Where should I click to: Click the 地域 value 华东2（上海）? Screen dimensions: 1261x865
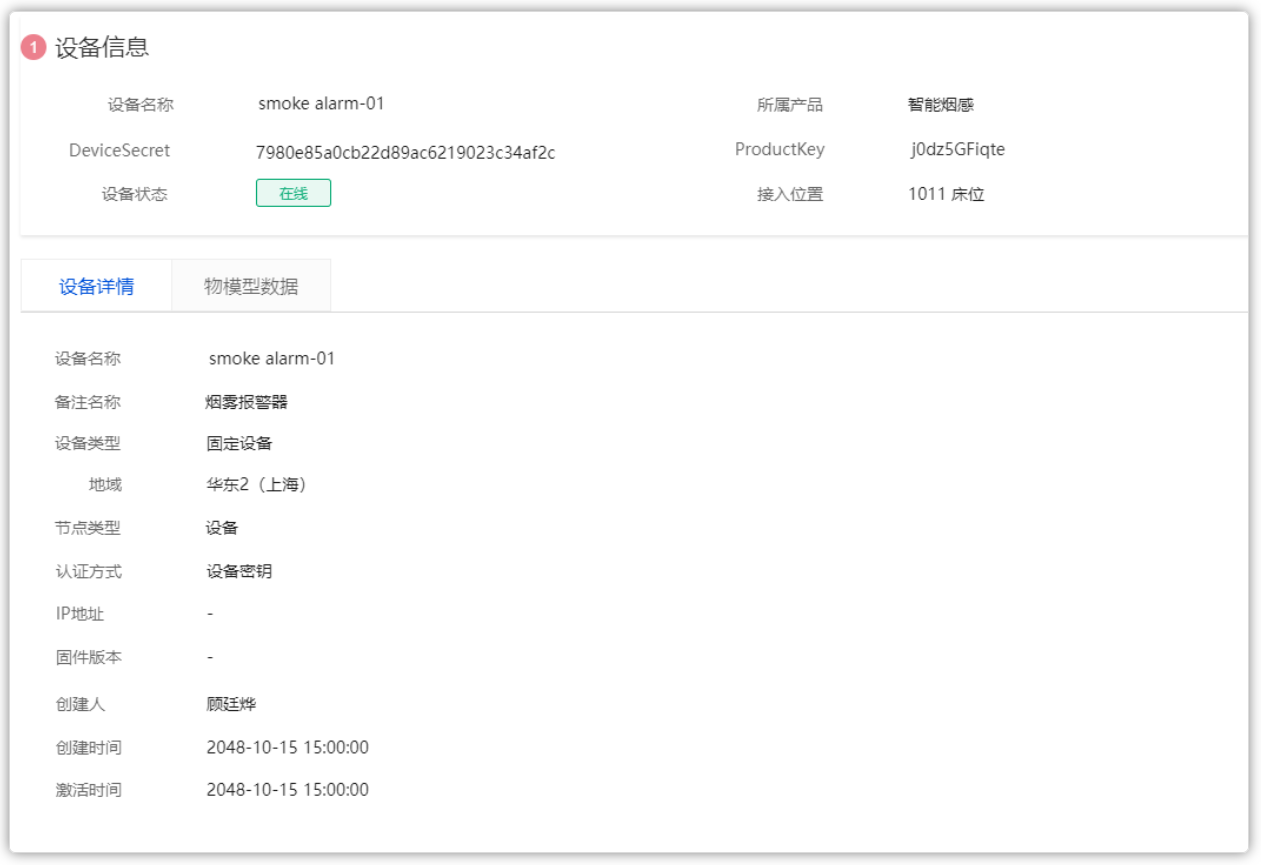(x=256, y=485)
